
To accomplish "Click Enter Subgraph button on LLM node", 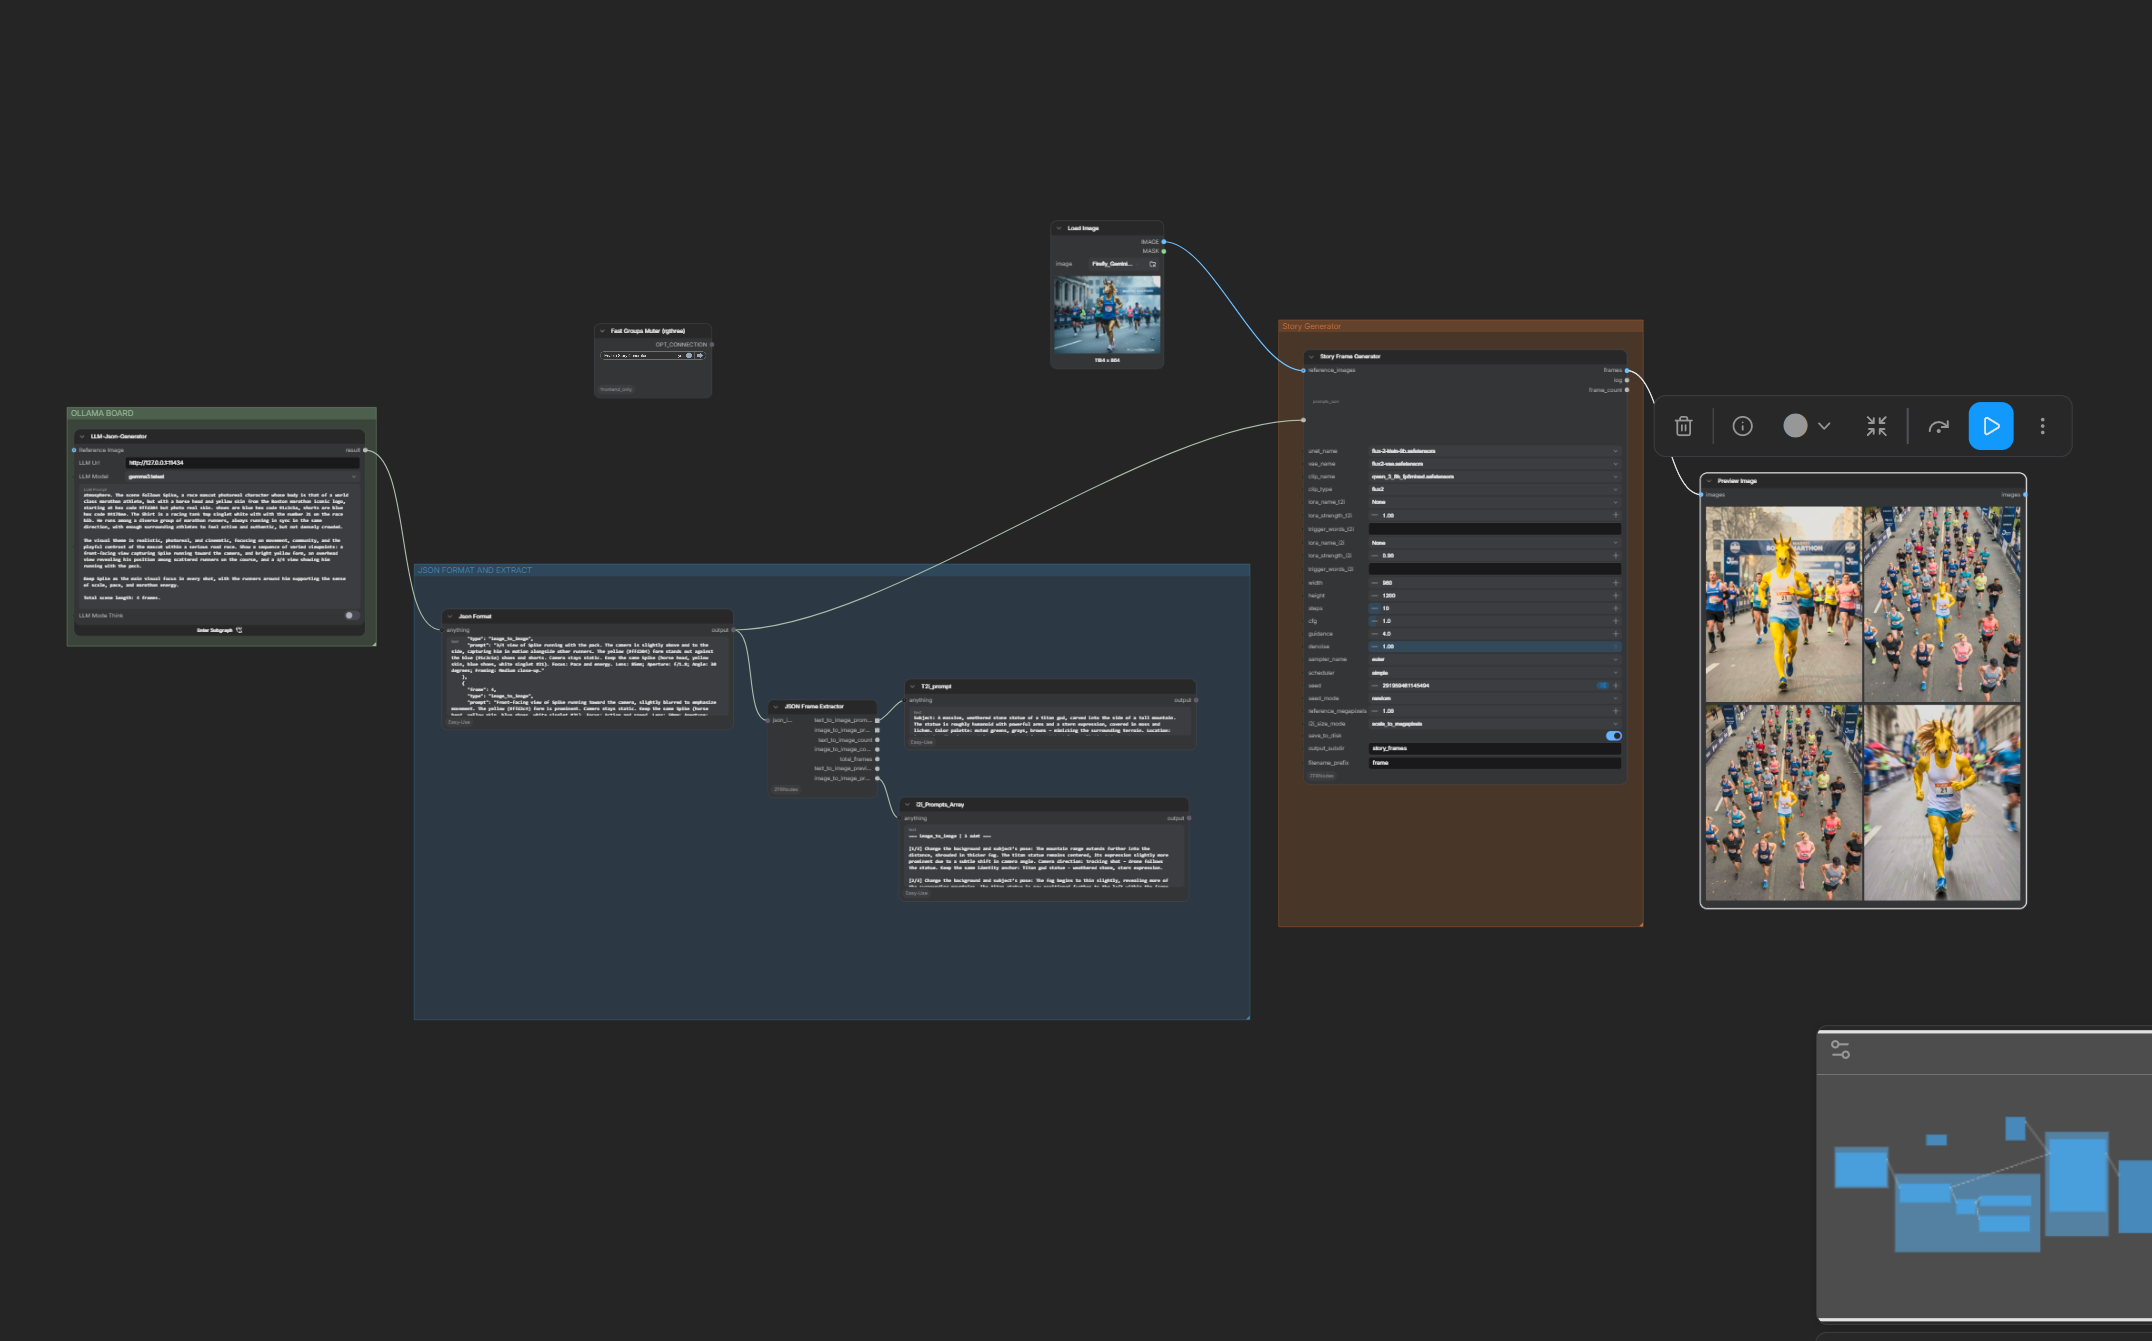I will (219, 630).
